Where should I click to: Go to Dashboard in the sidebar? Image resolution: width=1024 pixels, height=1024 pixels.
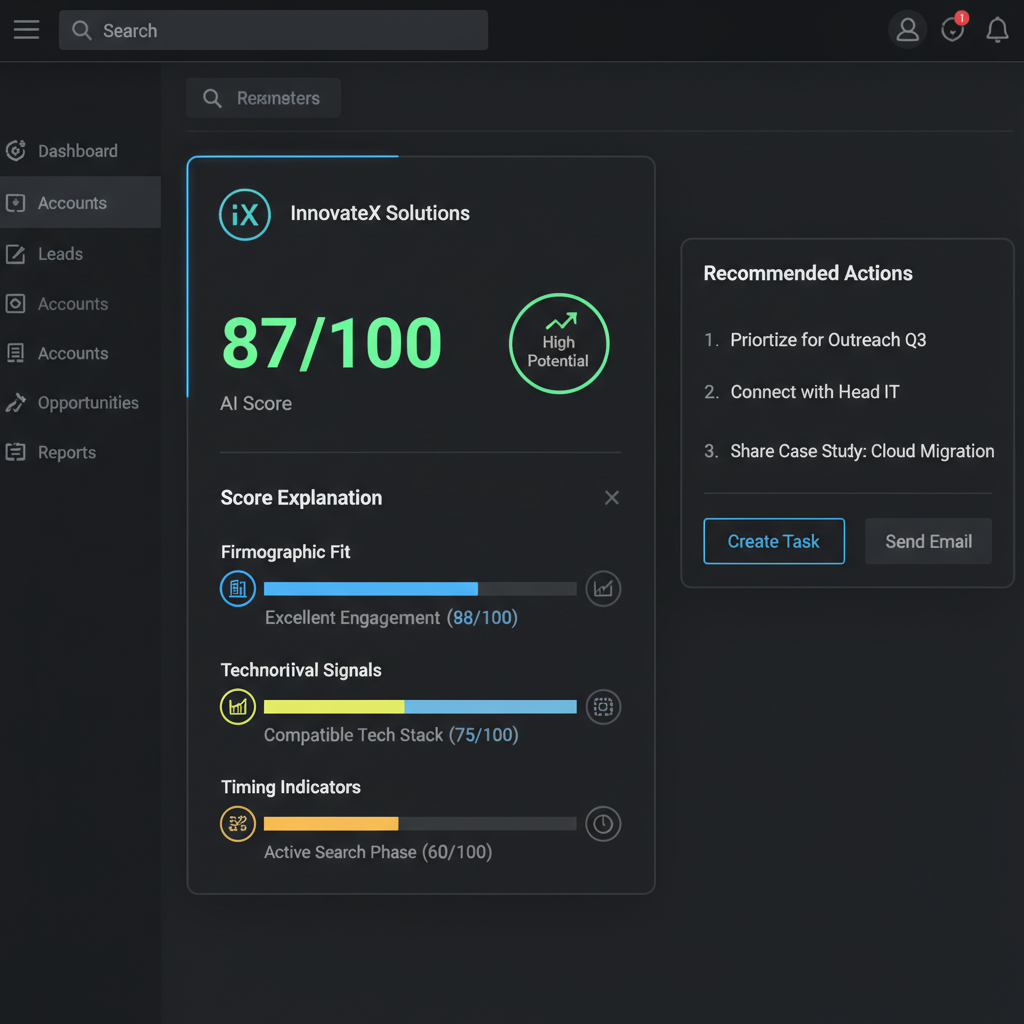click(x=77, y=151)
